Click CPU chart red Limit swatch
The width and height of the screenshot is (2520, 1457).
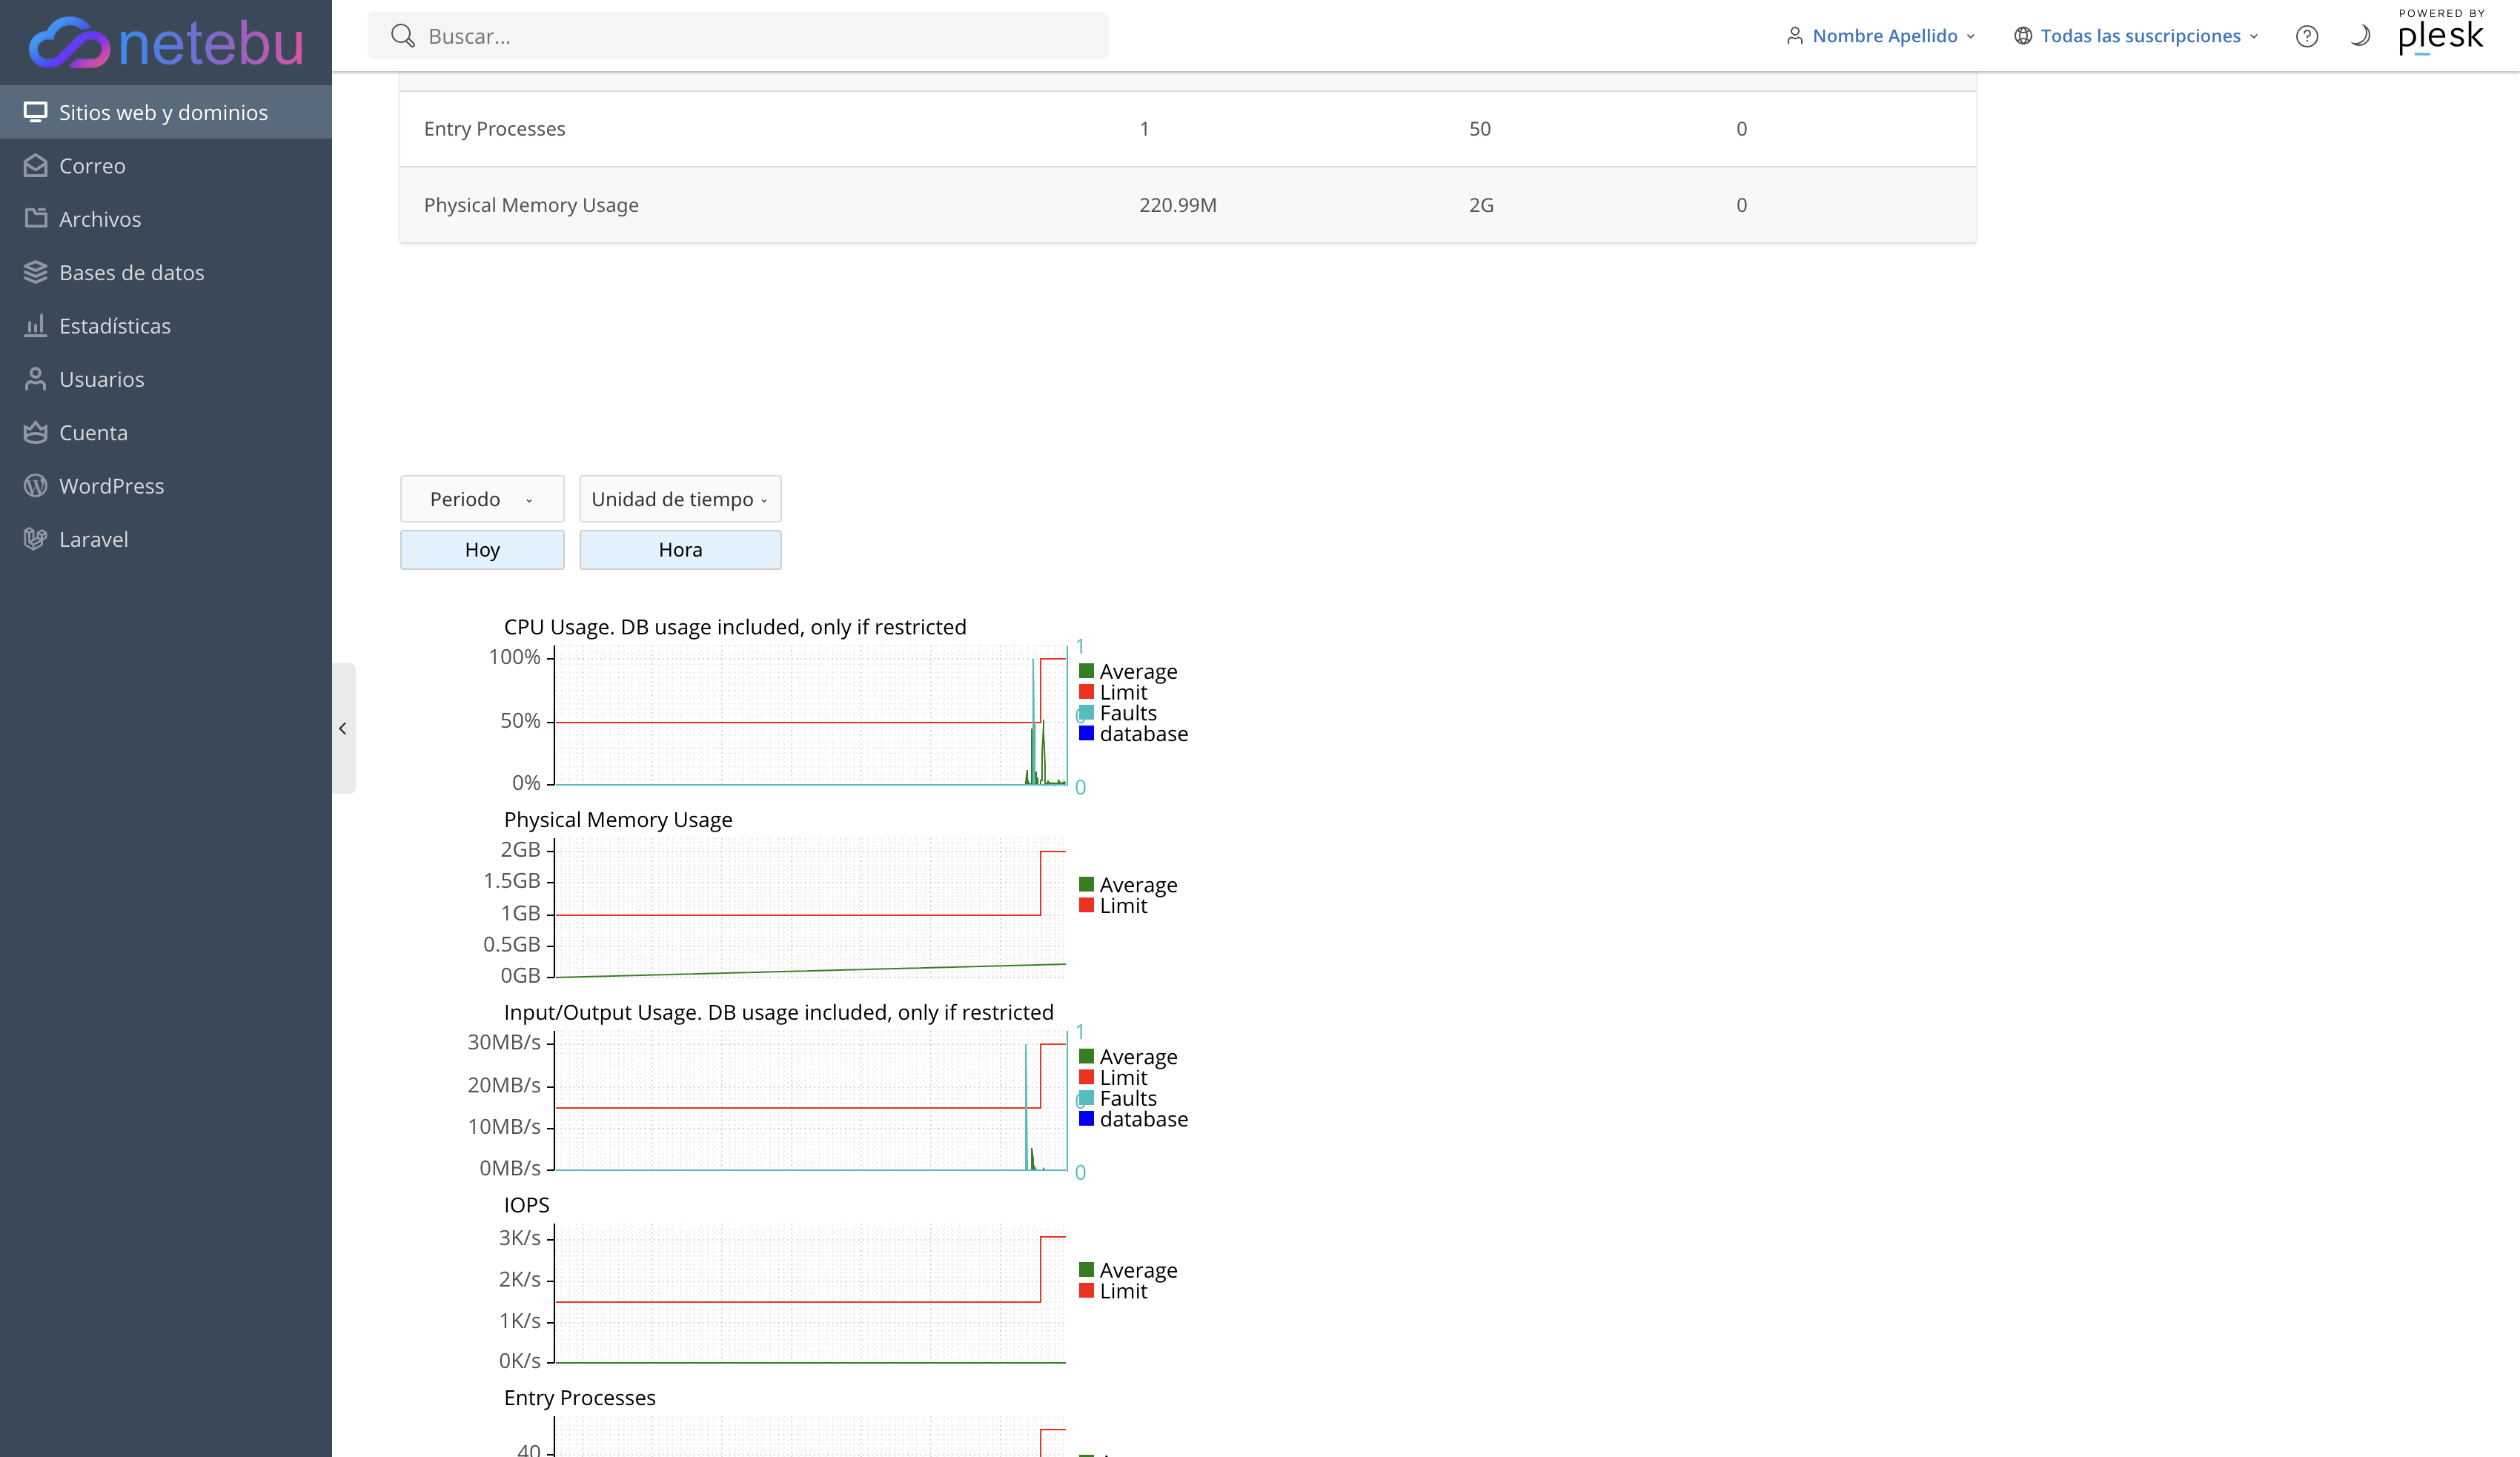click(1086, 692)
